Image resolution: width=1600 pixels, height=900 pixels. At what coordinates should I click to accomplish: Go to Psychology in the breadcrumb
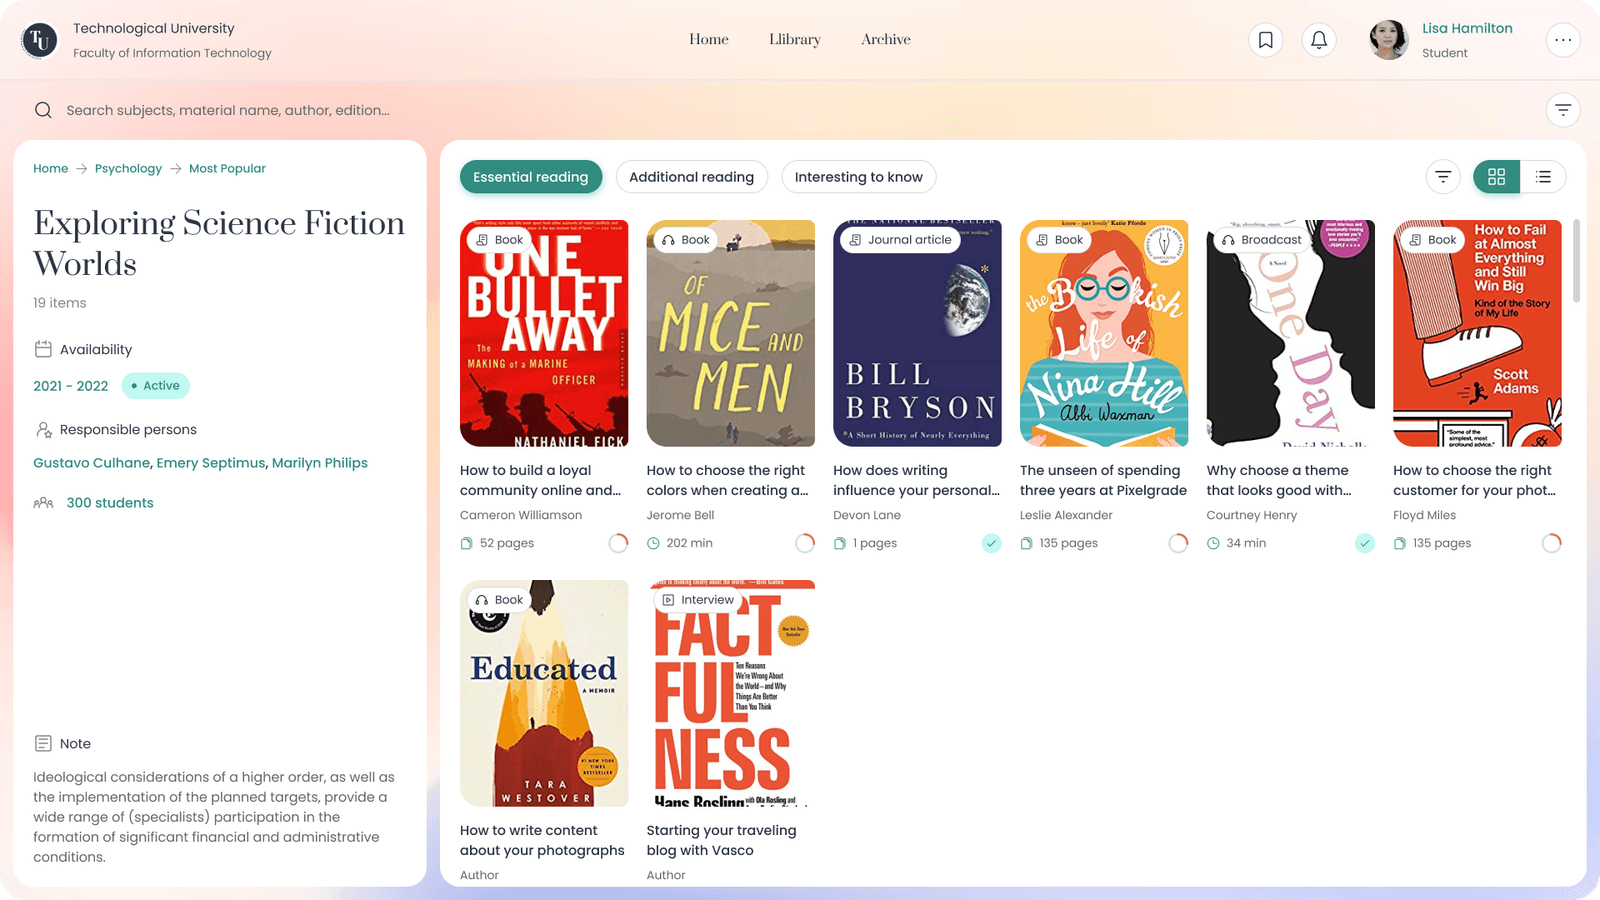point(128,169)
